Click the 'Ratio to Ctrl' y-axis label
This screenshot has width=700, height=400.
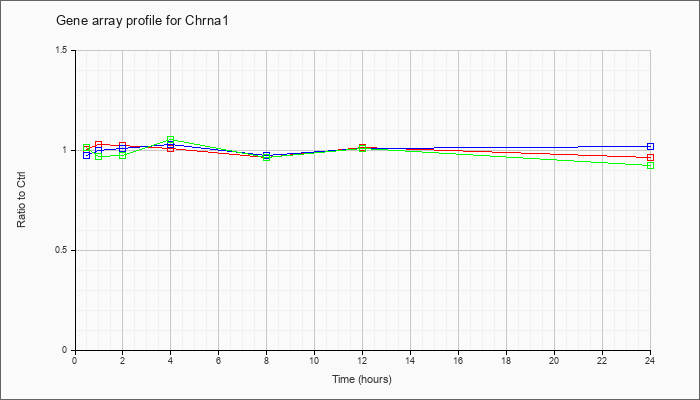pos(21,200)
